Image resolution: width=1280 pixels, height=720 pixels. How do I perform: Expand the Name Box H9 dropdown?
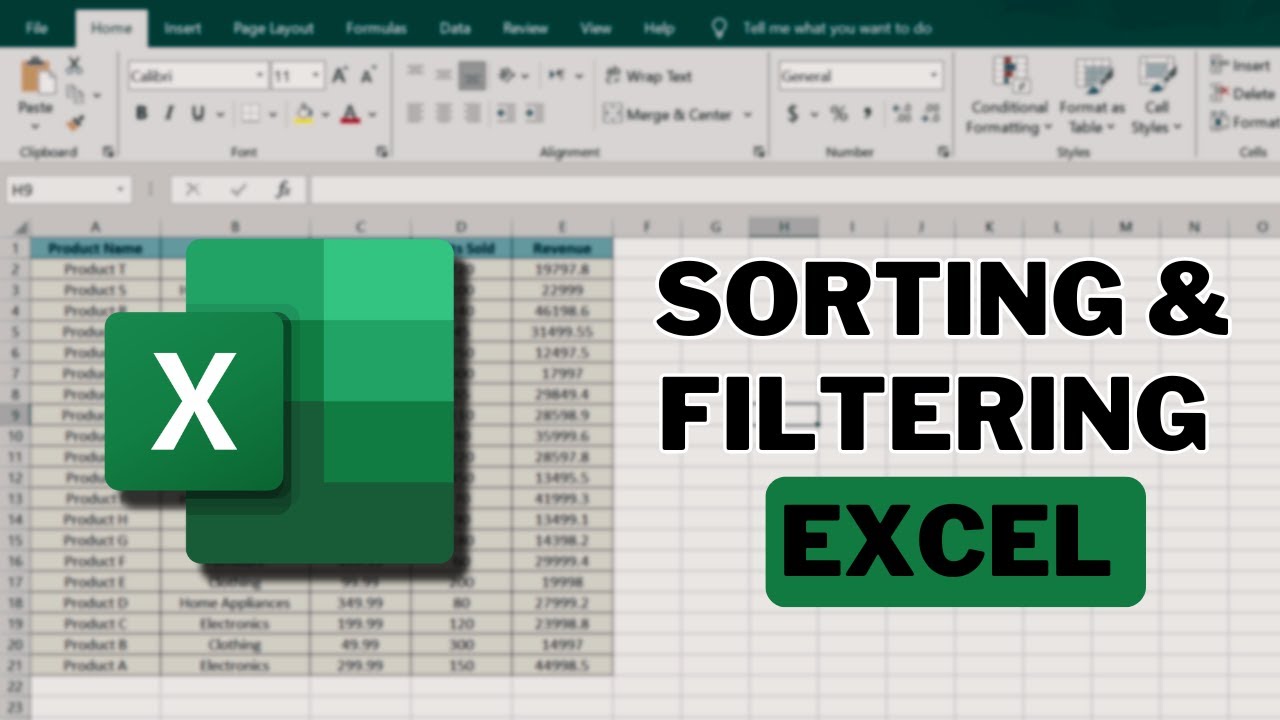[121, 188]
